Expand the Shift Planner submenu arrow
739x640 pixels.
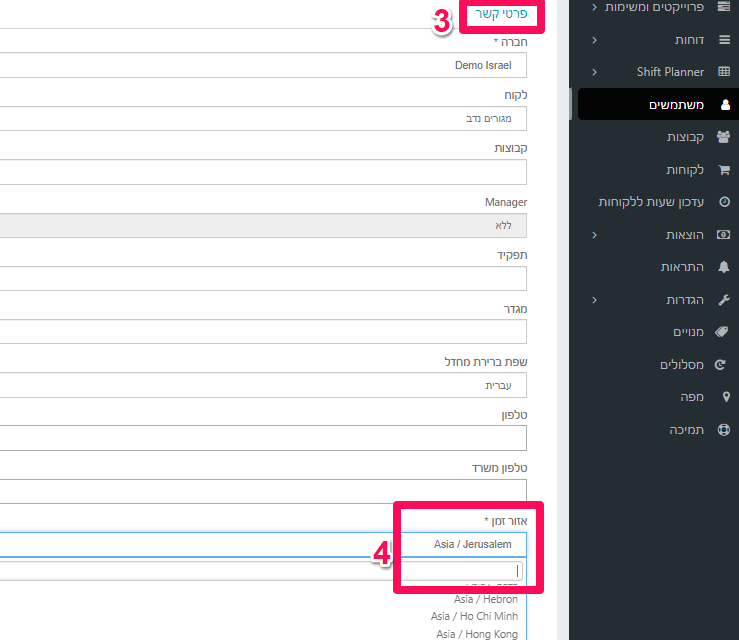[x=594, y=72]
